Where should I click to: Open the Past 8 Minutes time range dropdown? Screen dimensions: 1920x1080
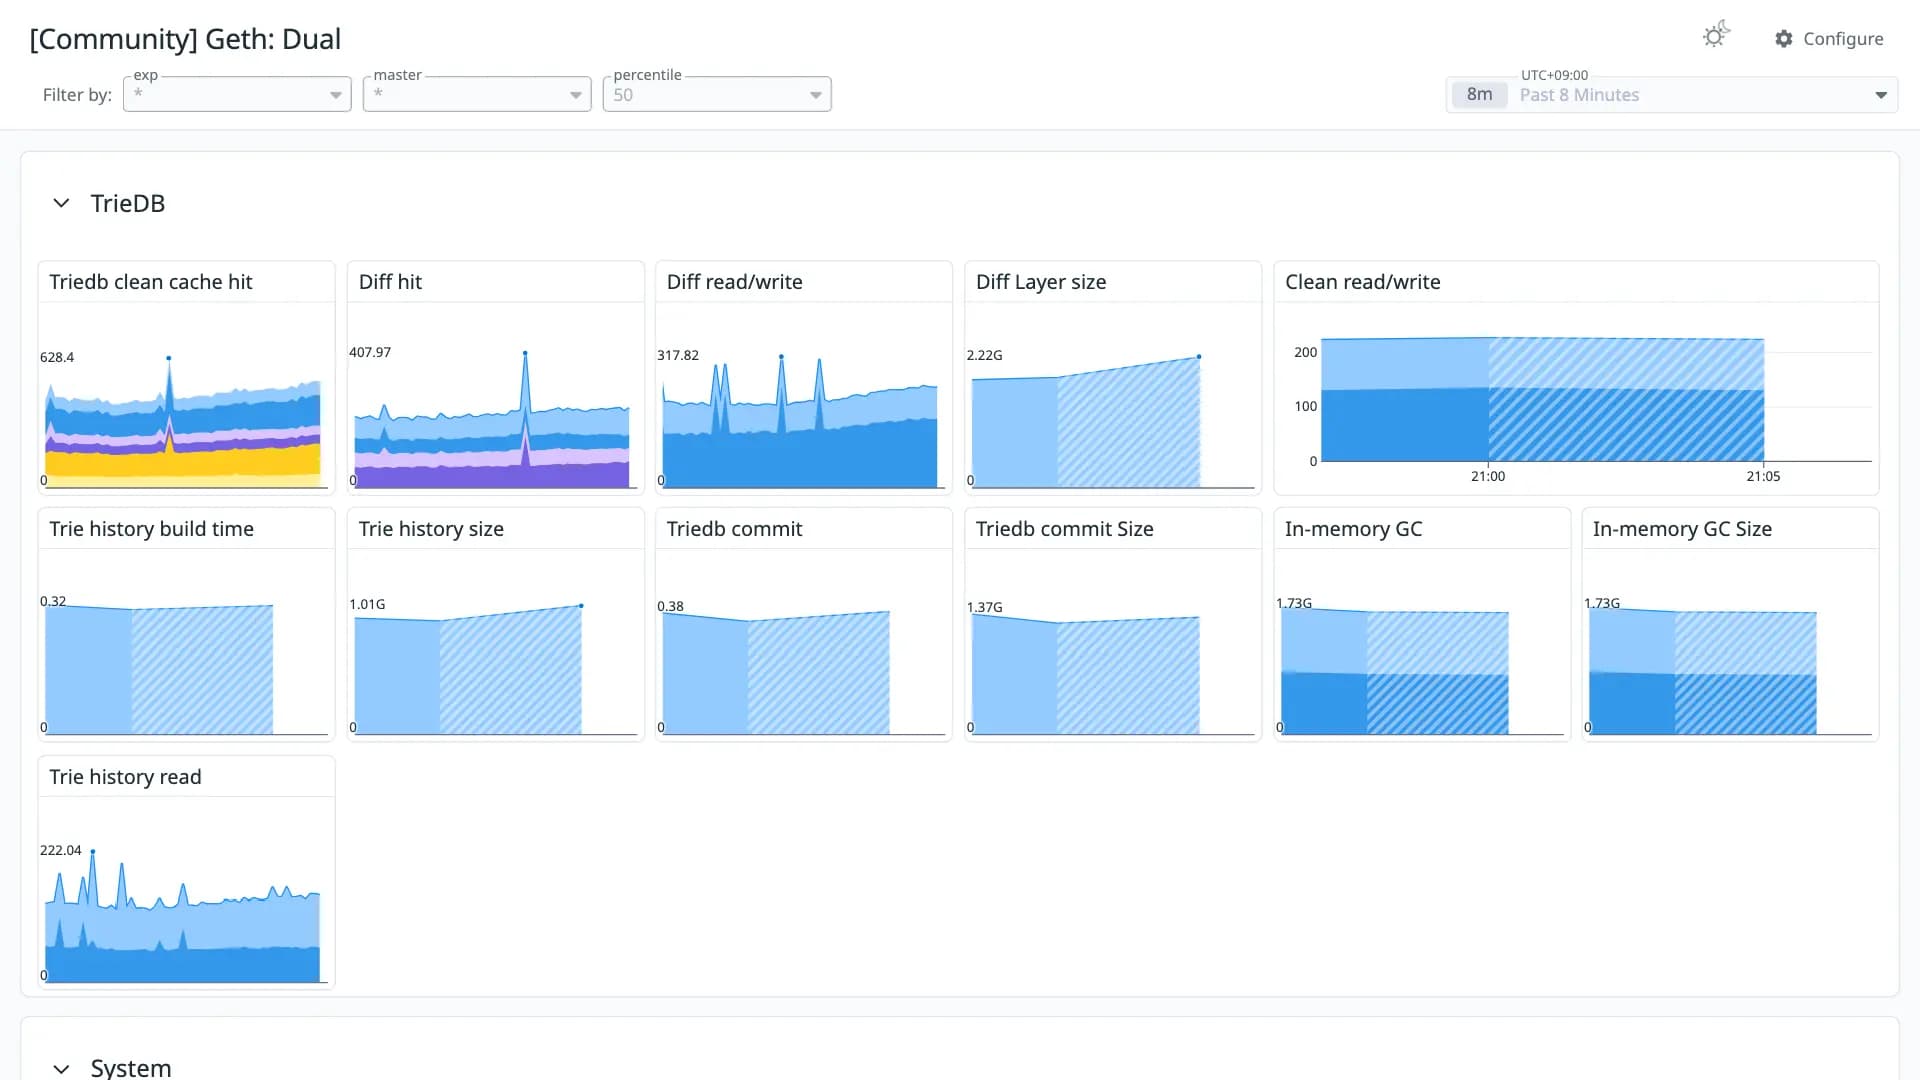(1672, 95)
